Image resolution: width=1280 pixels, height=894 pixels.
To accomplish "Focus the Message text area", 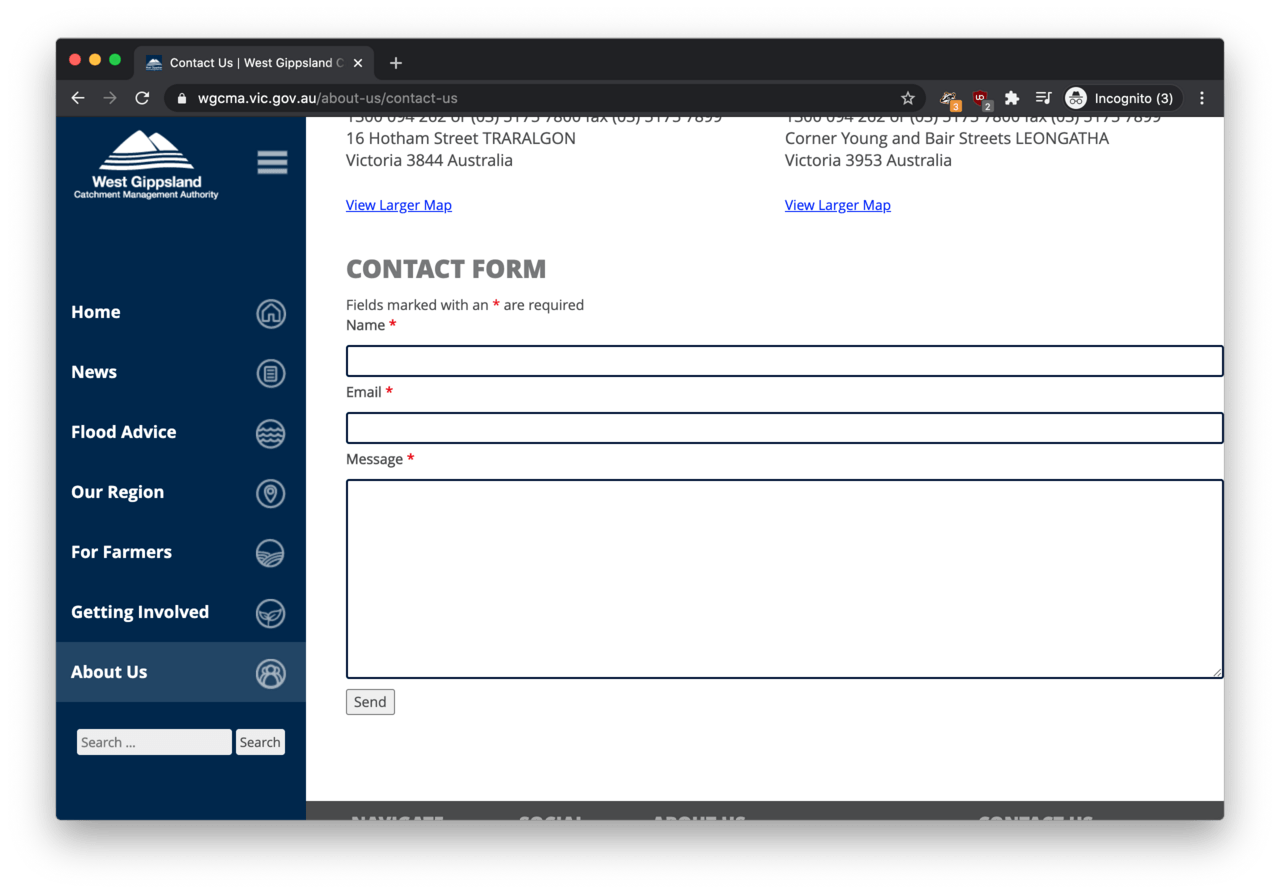I will click(x=785, y=579).
